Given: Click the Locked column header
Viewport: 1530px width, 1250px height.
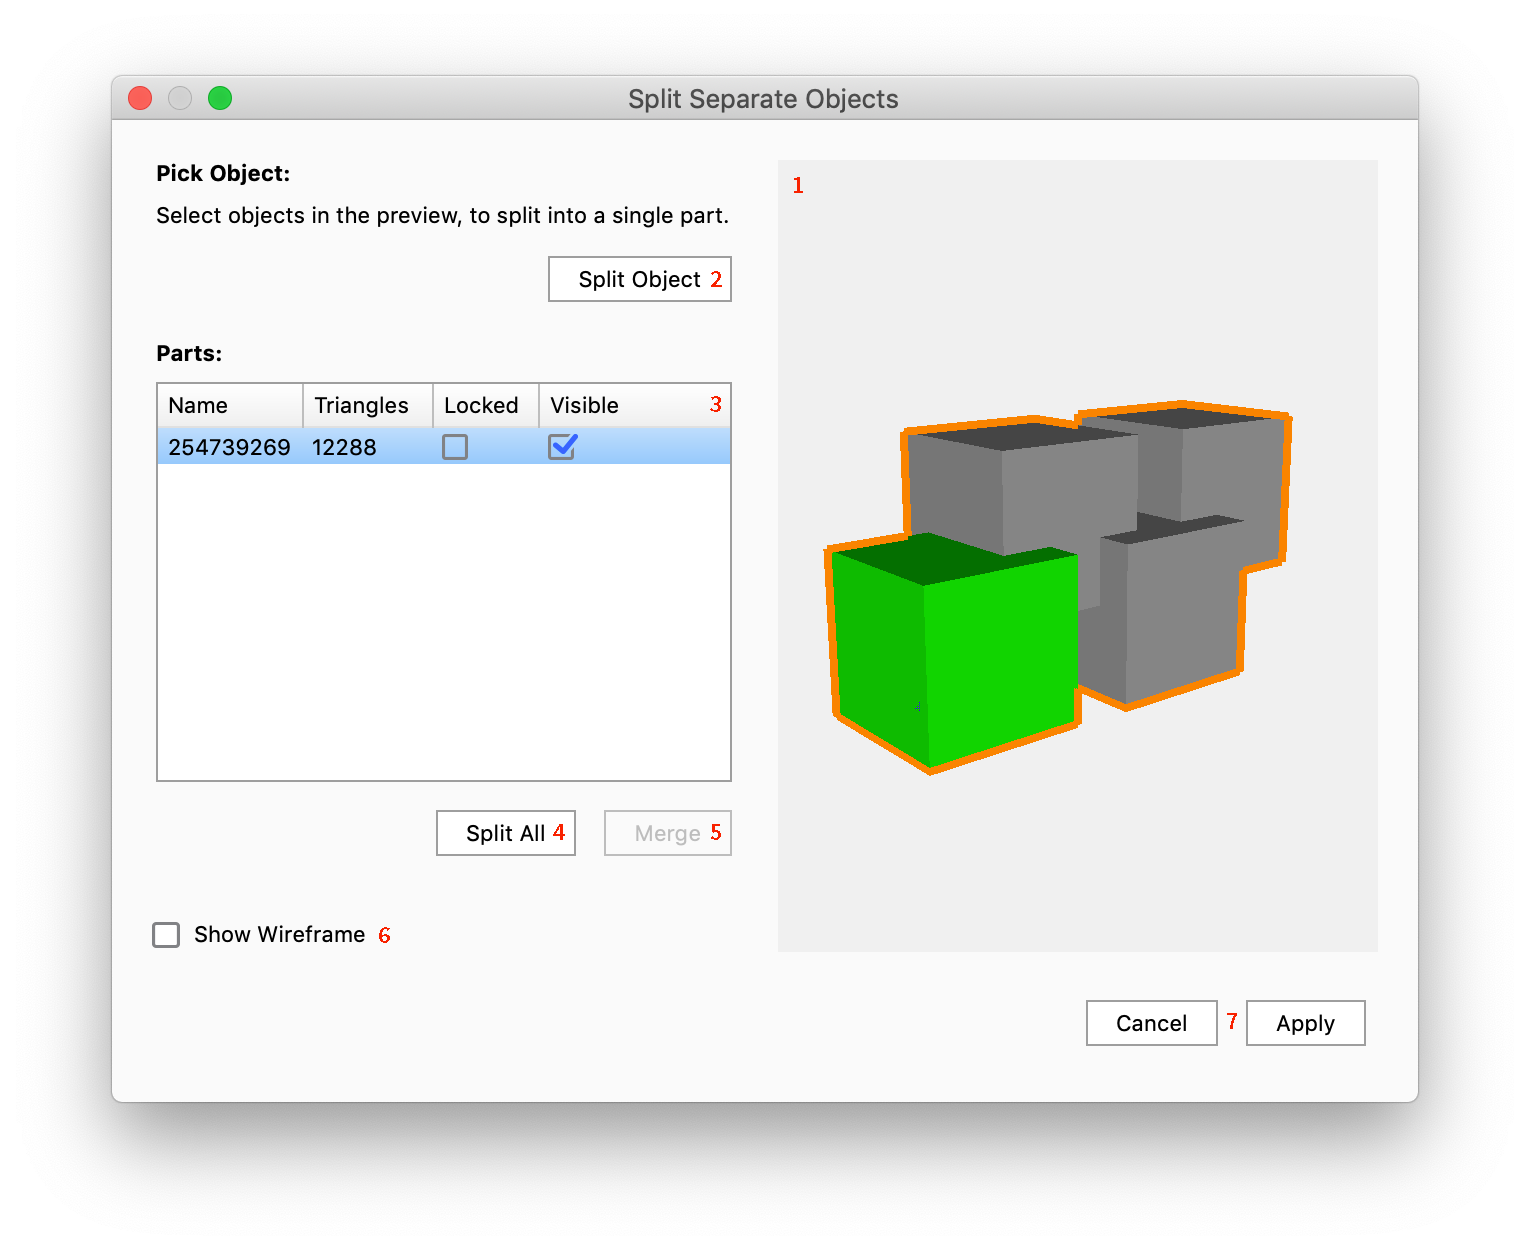Looking at the screenshot, I should (x=485, y=405).
